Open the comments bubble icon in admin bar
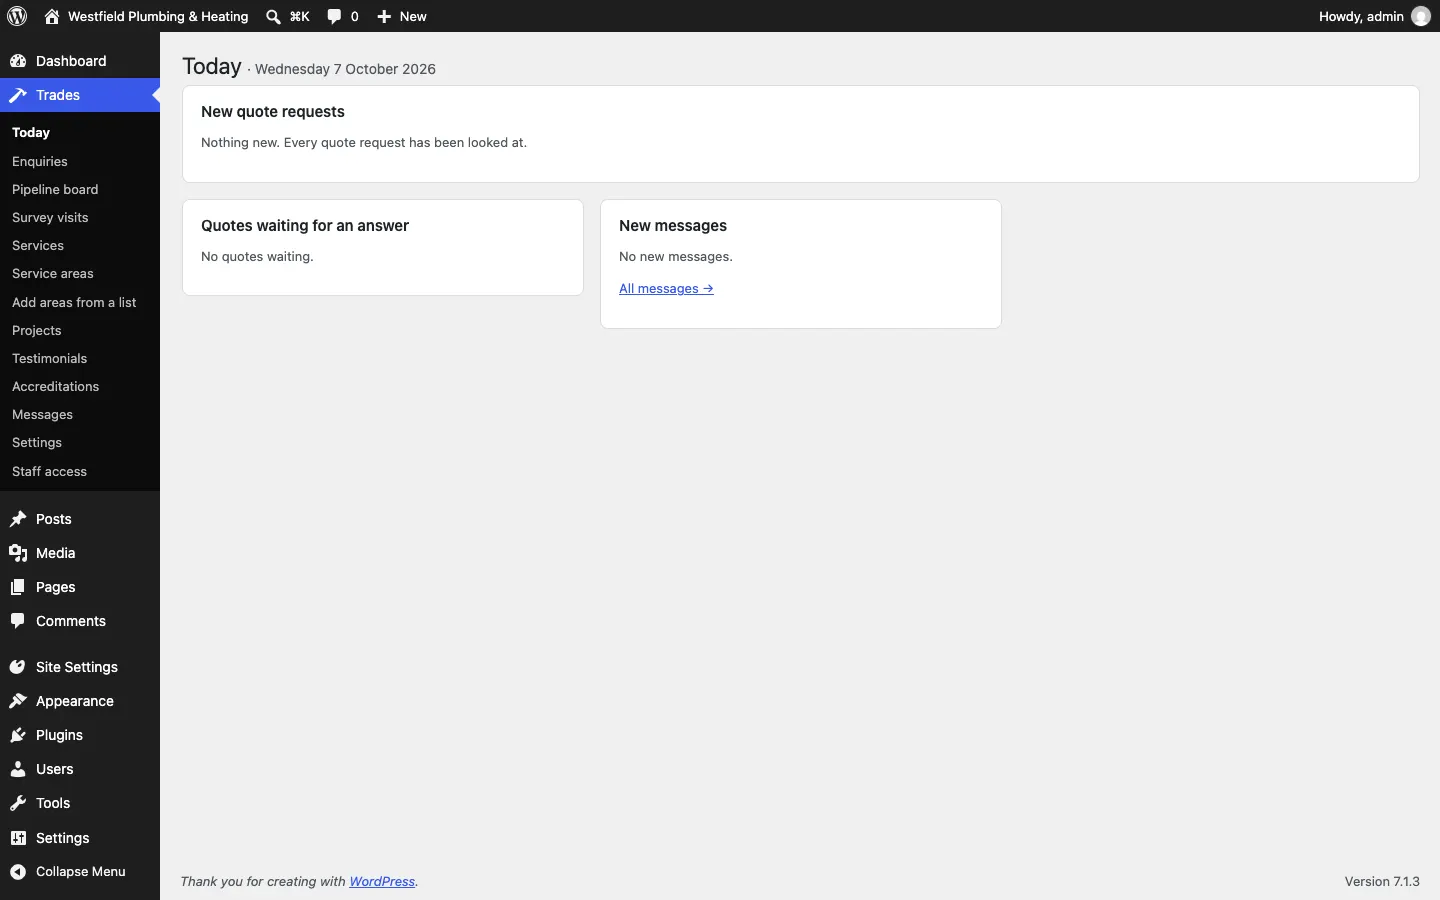Viewport: 1440px width, 900px height. (335, 16)
